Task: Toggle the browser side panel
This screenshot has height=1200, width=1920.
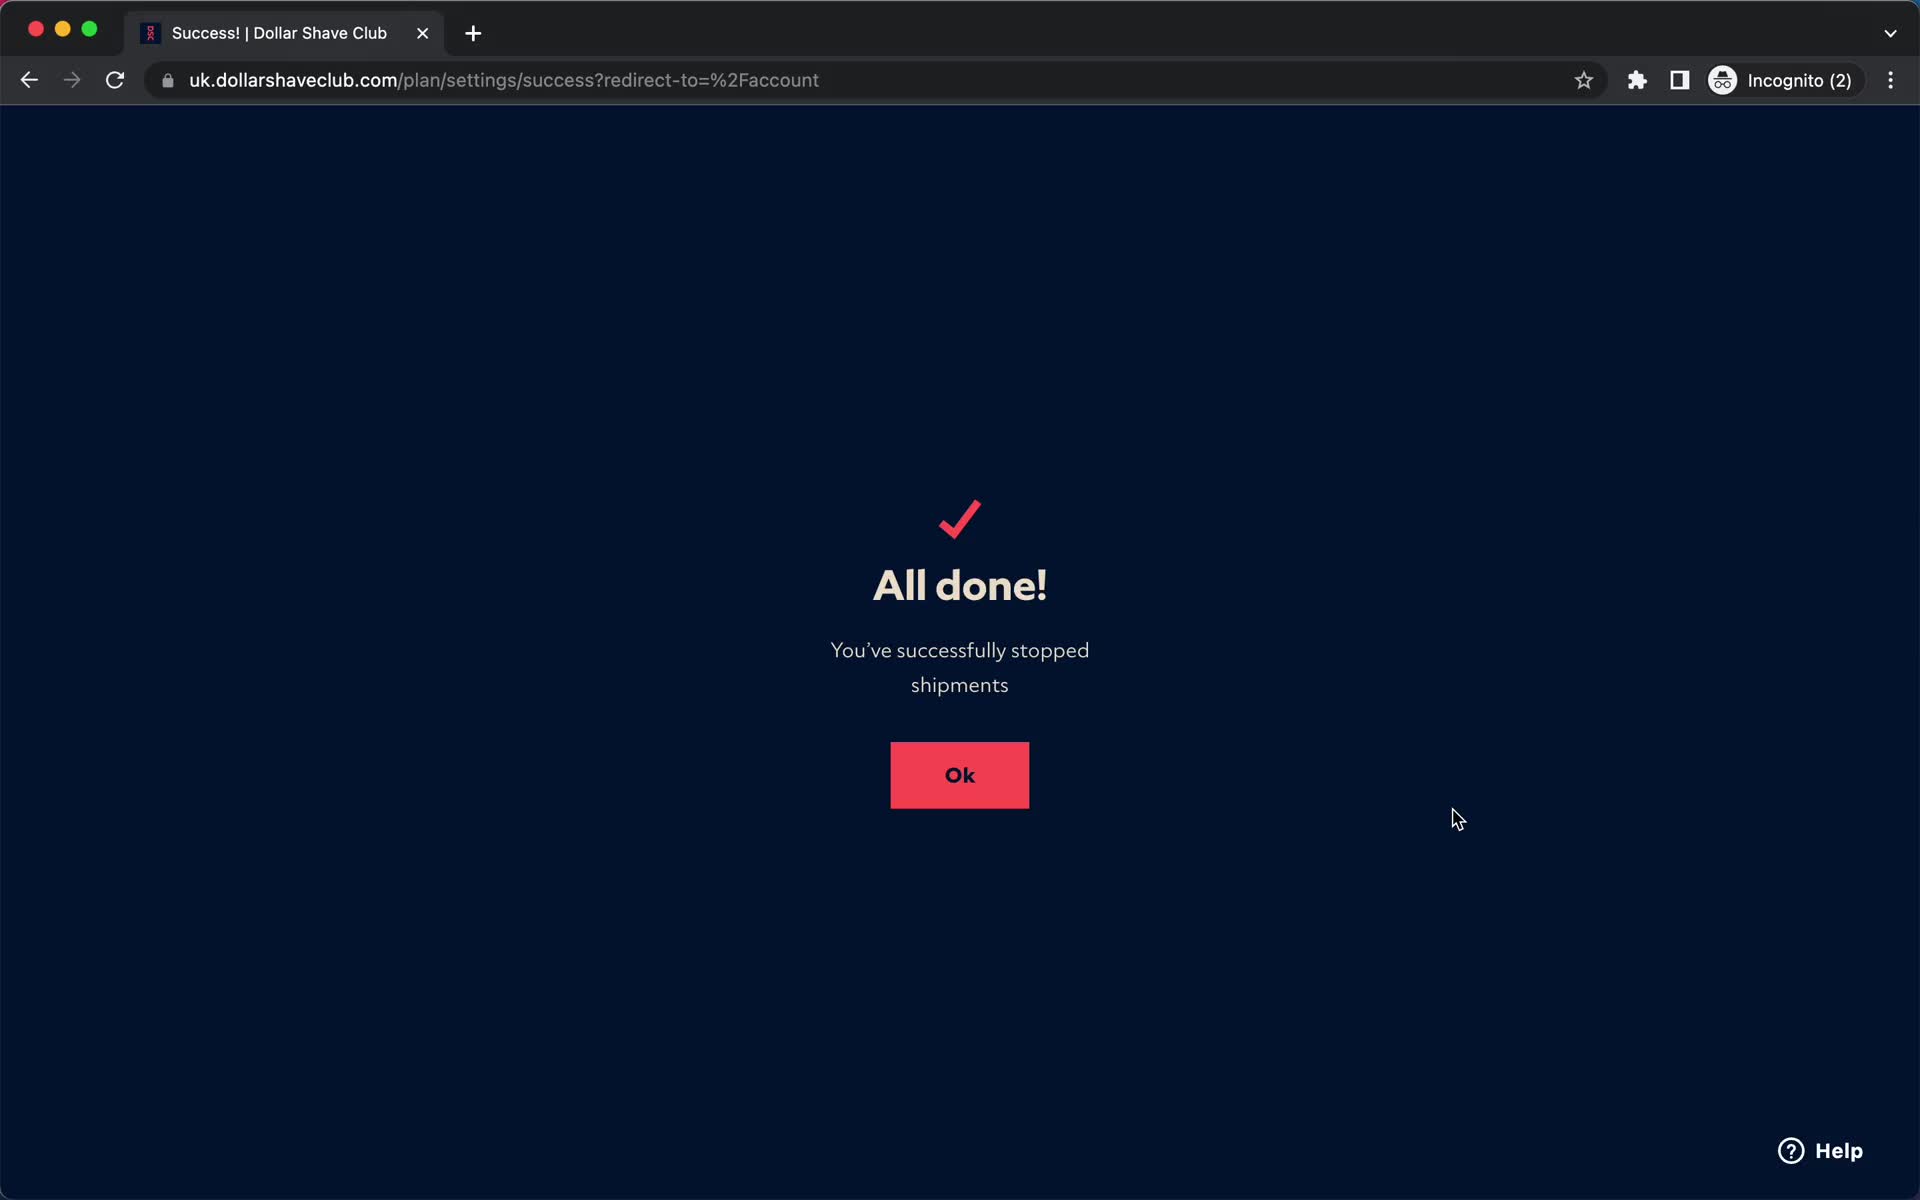Action: (1680, 80)
